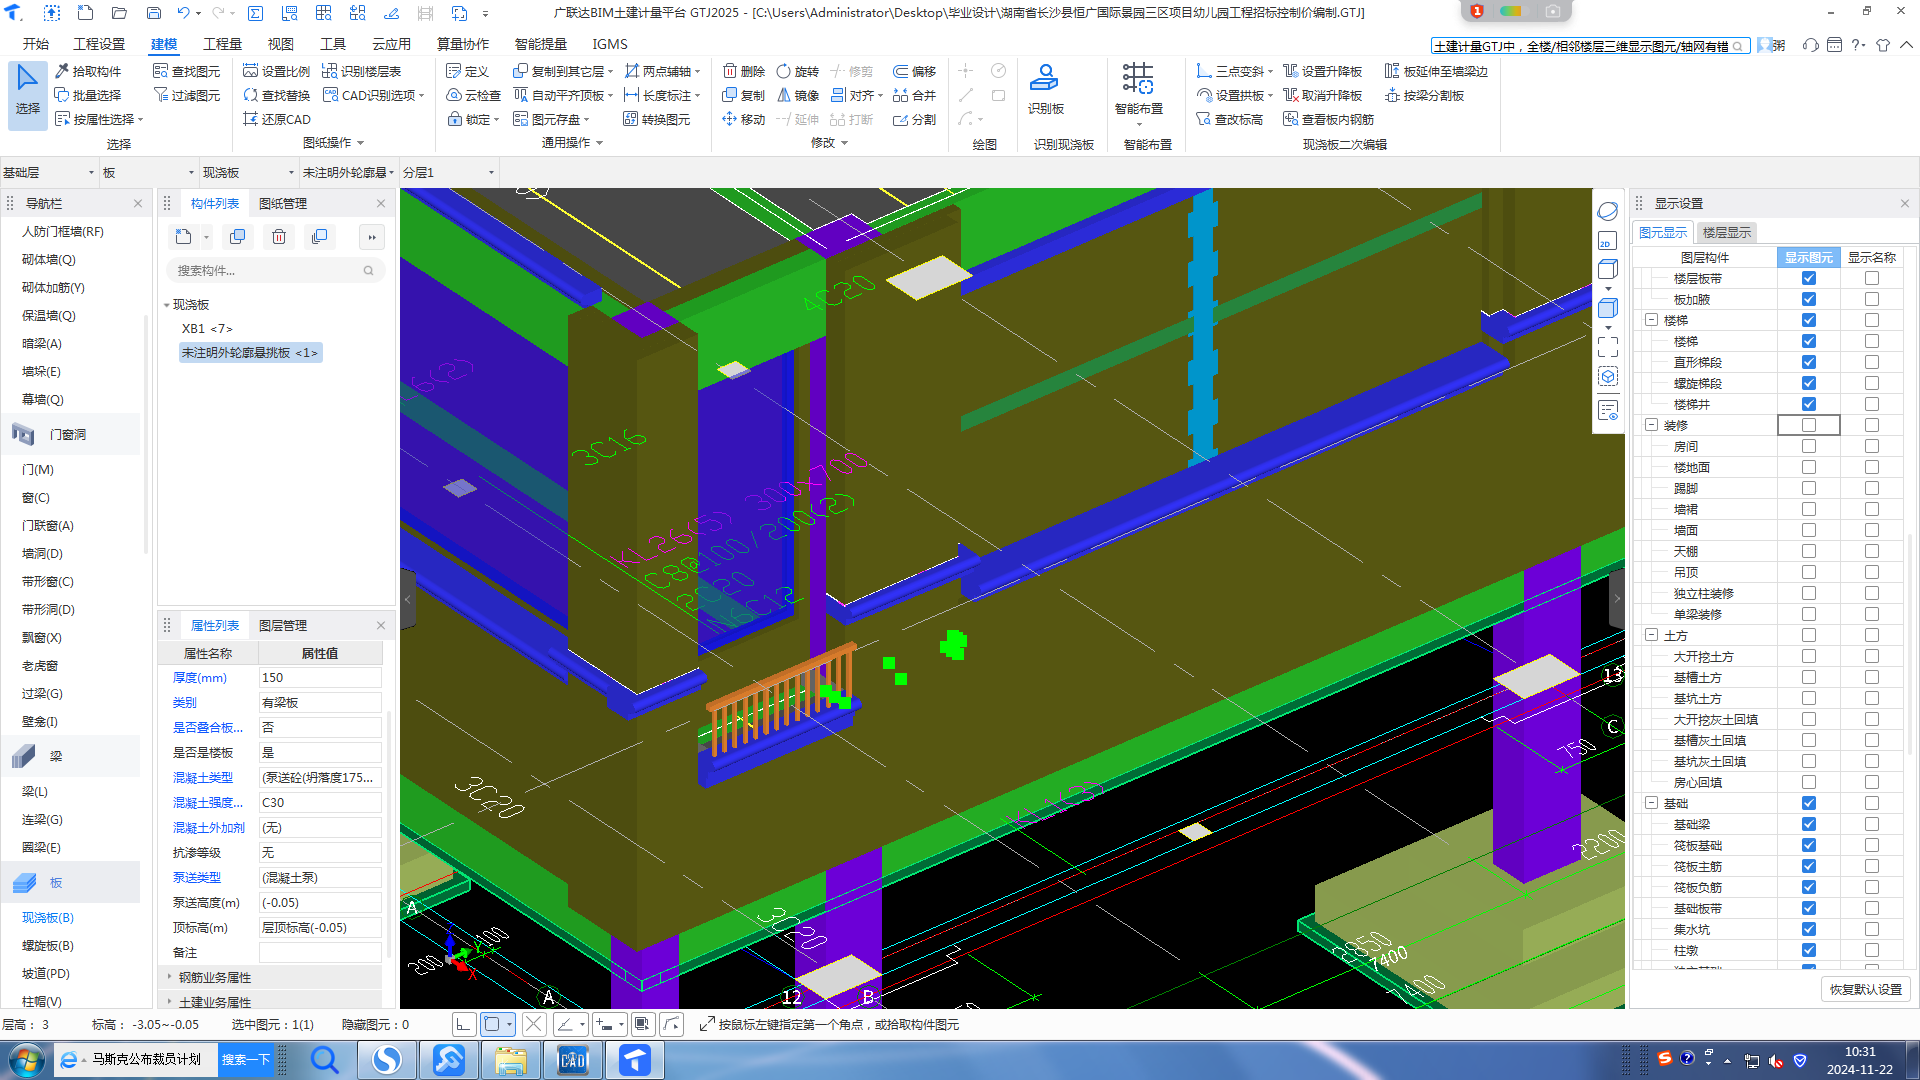Collapse the 土方 group in display settings

click(1651, 635)
